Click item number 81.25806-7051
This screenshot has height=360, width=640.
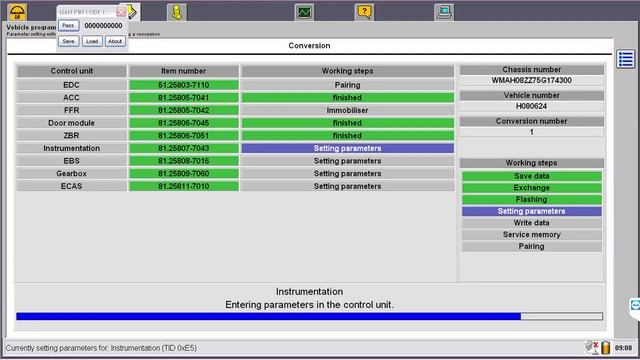coord(184,136)
